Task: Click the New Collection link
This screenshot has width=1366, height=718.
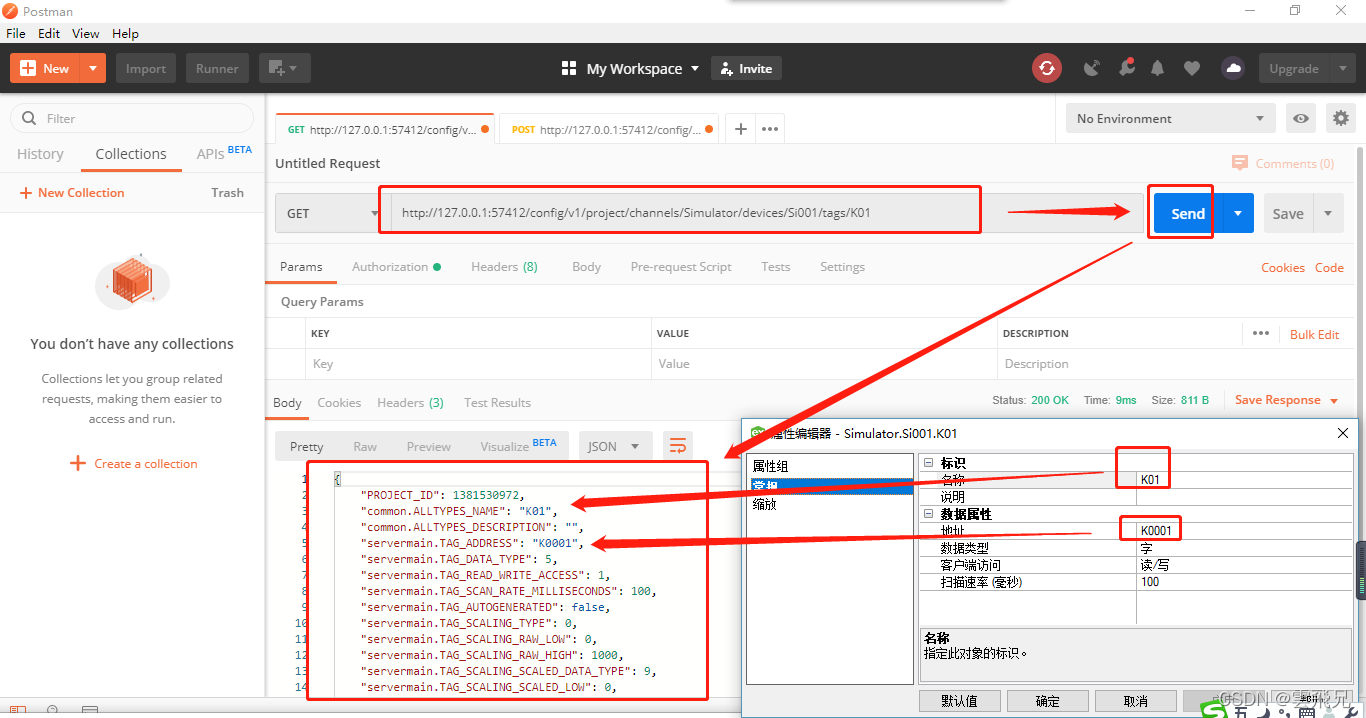Action: [x=72, y=192]
